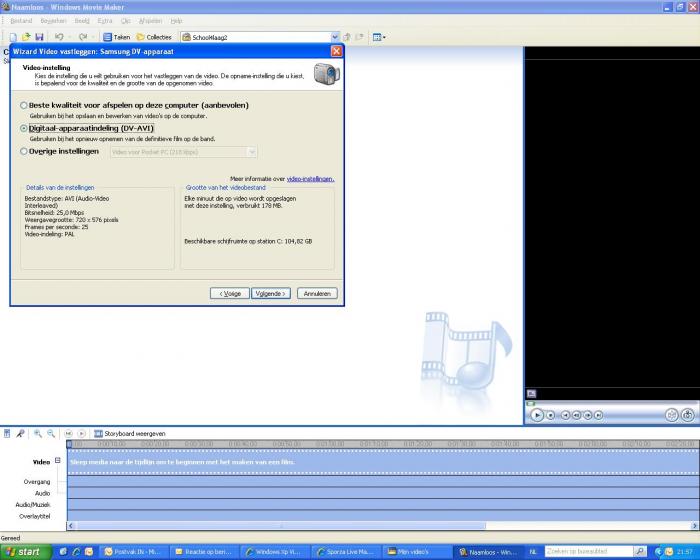Click the Internet Explorer quick launch icon

(76, 552)
